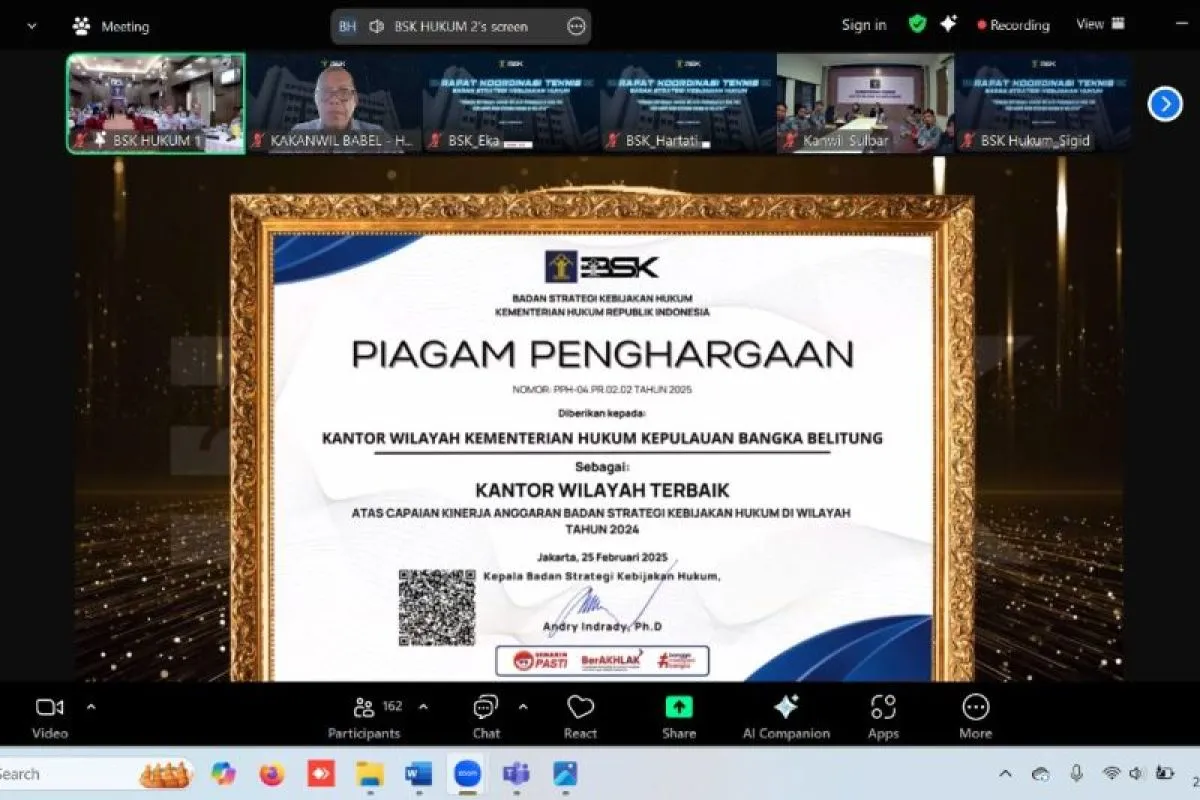
Task: Click the green encryption shield icon
Action: point(917,25)
